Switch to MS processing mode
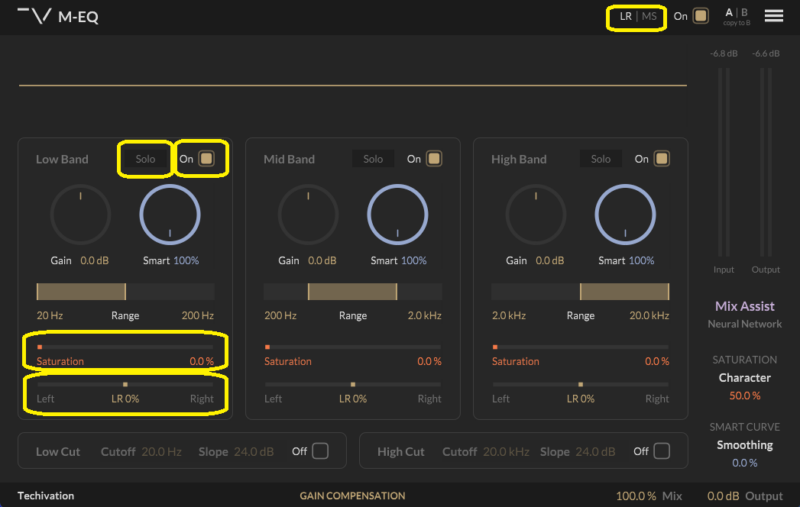Image resolution: width=800 pixels, height=507 pixels. click(x=650, y=16)
